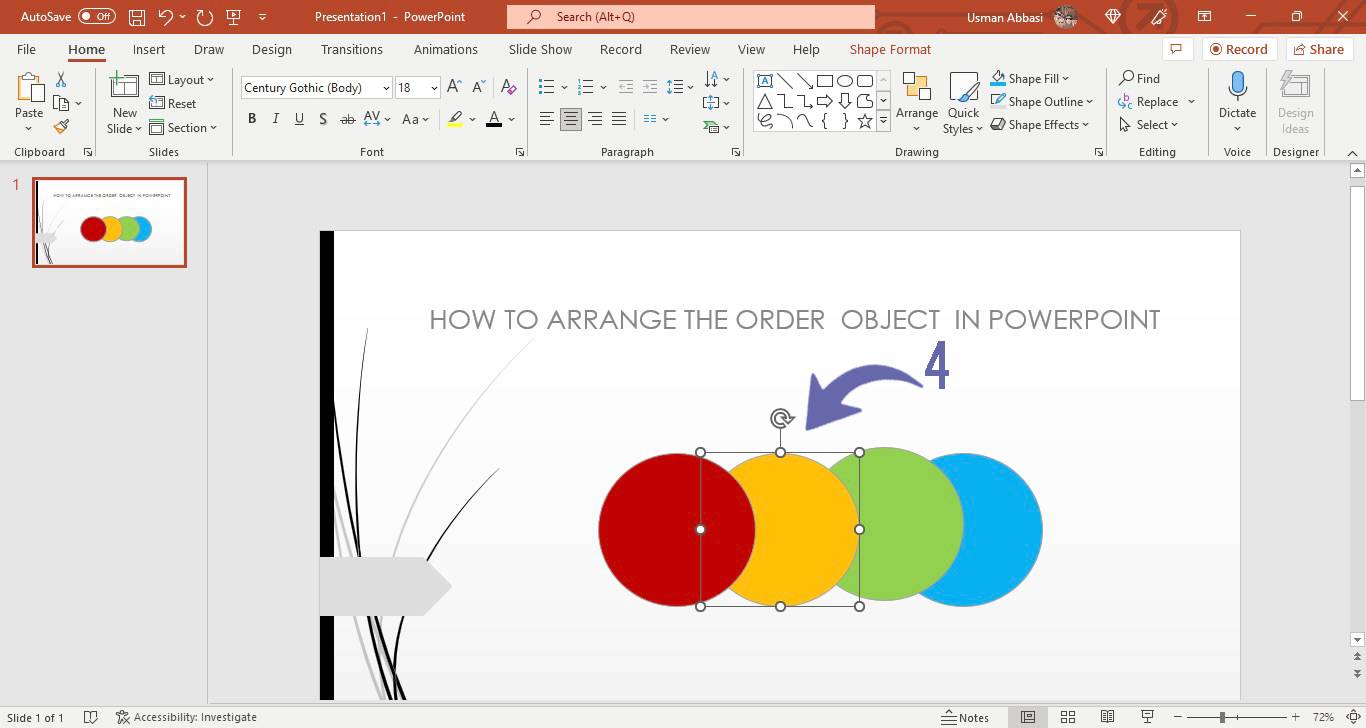Viewport: 1366px width, 728px height.
Task: Toggle AutoSave switch
Action: pyautogui.click(x=97, y=17)
